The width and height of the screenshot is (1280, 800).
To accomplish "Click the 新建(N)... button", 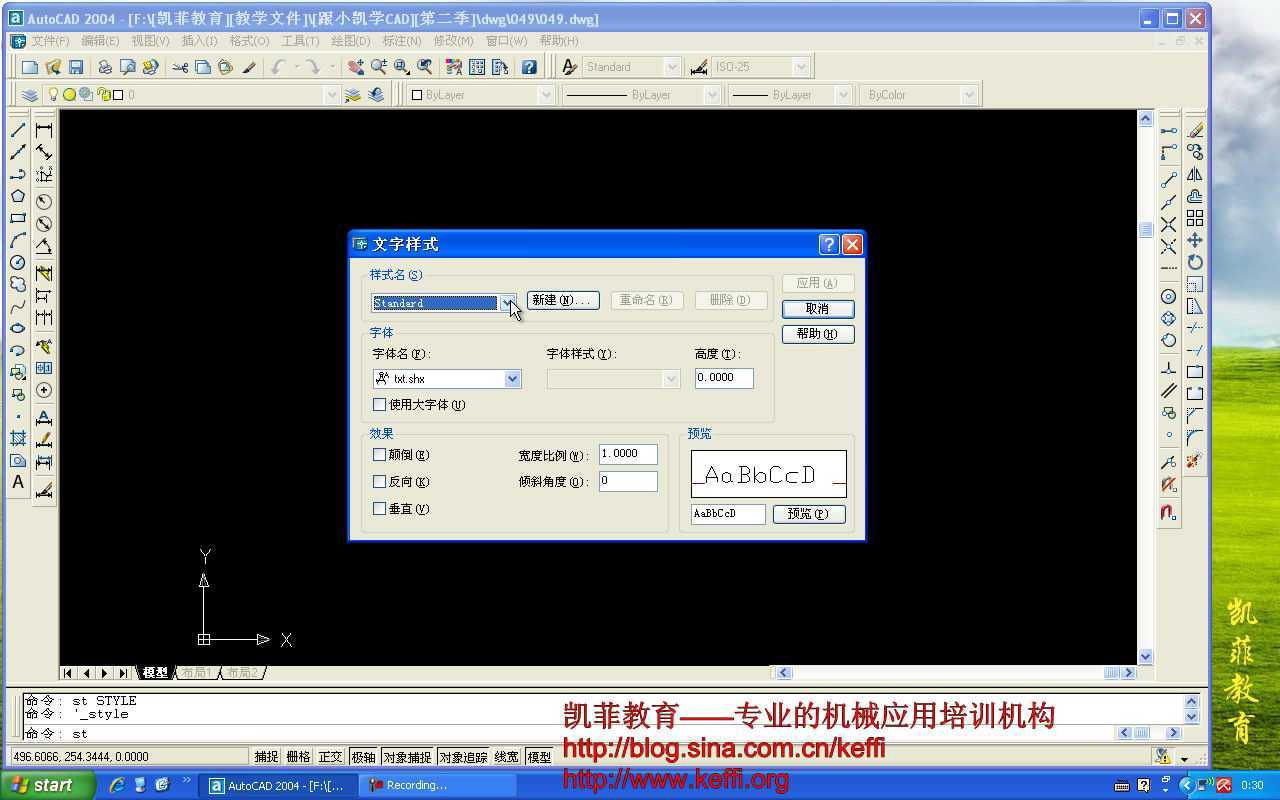I will coord(563,300).
